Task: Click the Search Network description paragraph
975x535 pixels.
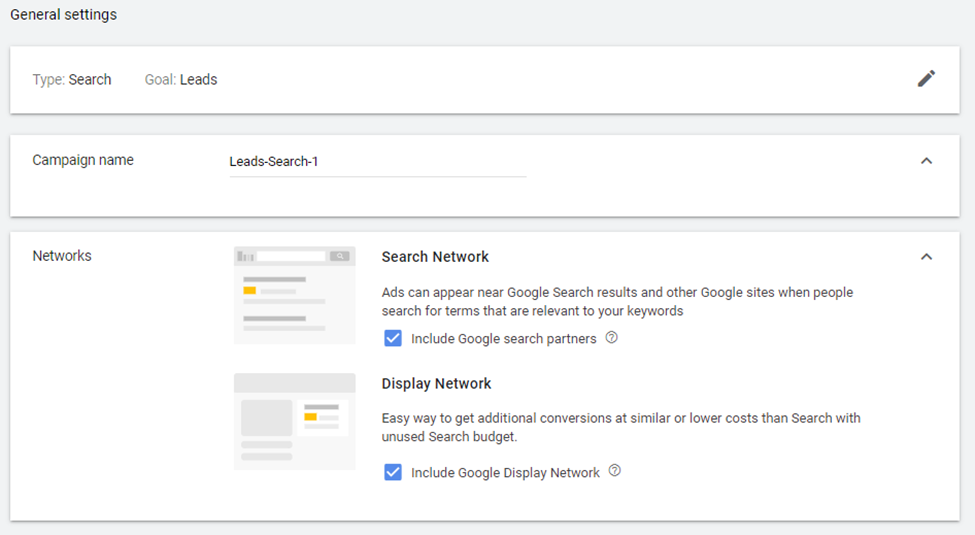Action: pos(617,302)
